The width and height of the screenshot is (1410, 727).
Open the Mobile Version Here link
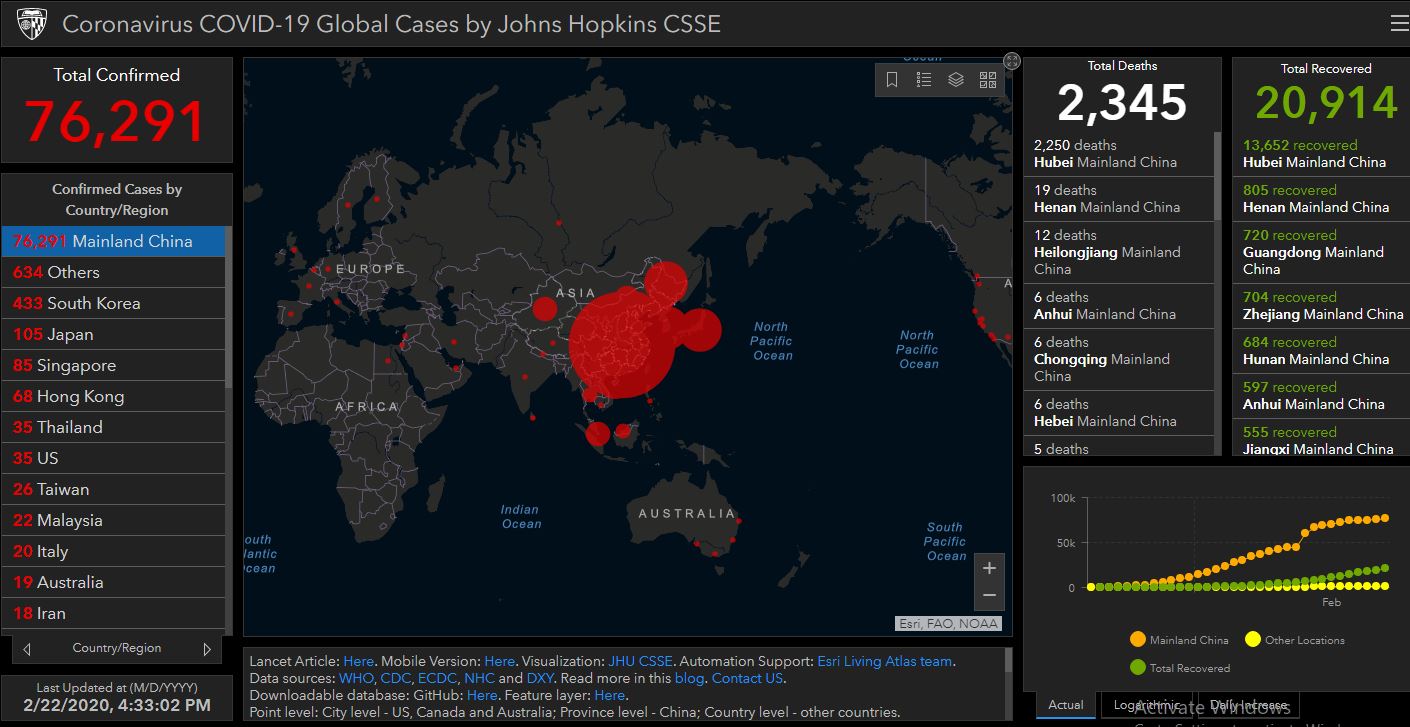click(499, 661)
